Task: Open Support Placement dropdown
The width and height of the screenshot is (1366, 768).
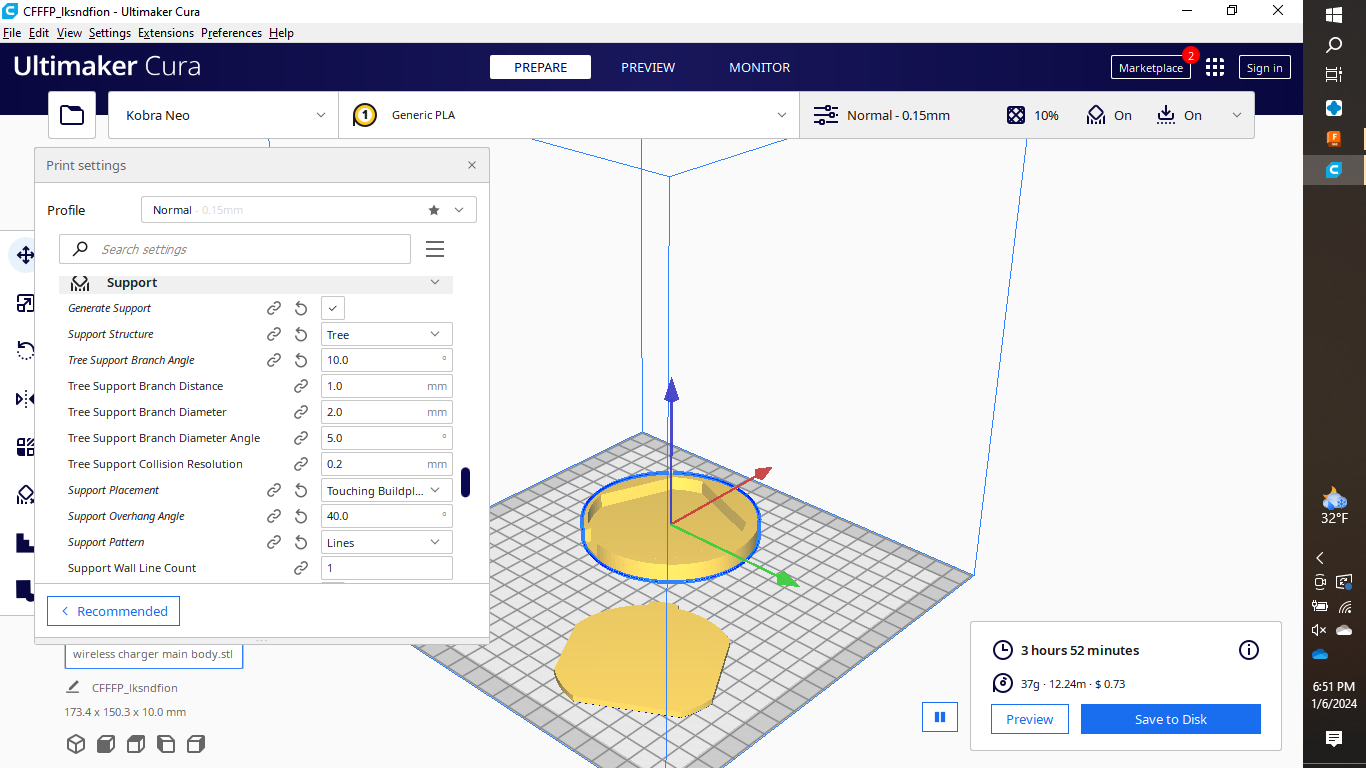Action: (x=386, y=490)
